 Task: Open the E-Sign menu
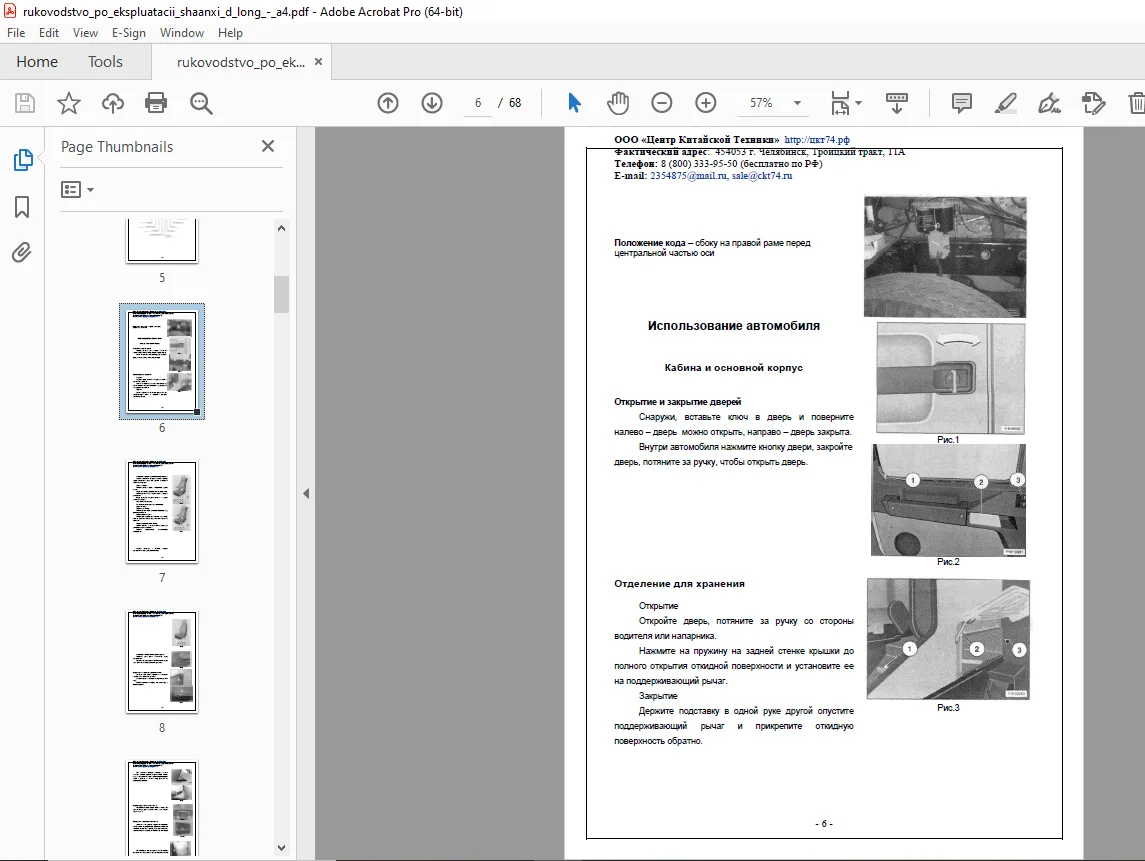coord(129,33)
